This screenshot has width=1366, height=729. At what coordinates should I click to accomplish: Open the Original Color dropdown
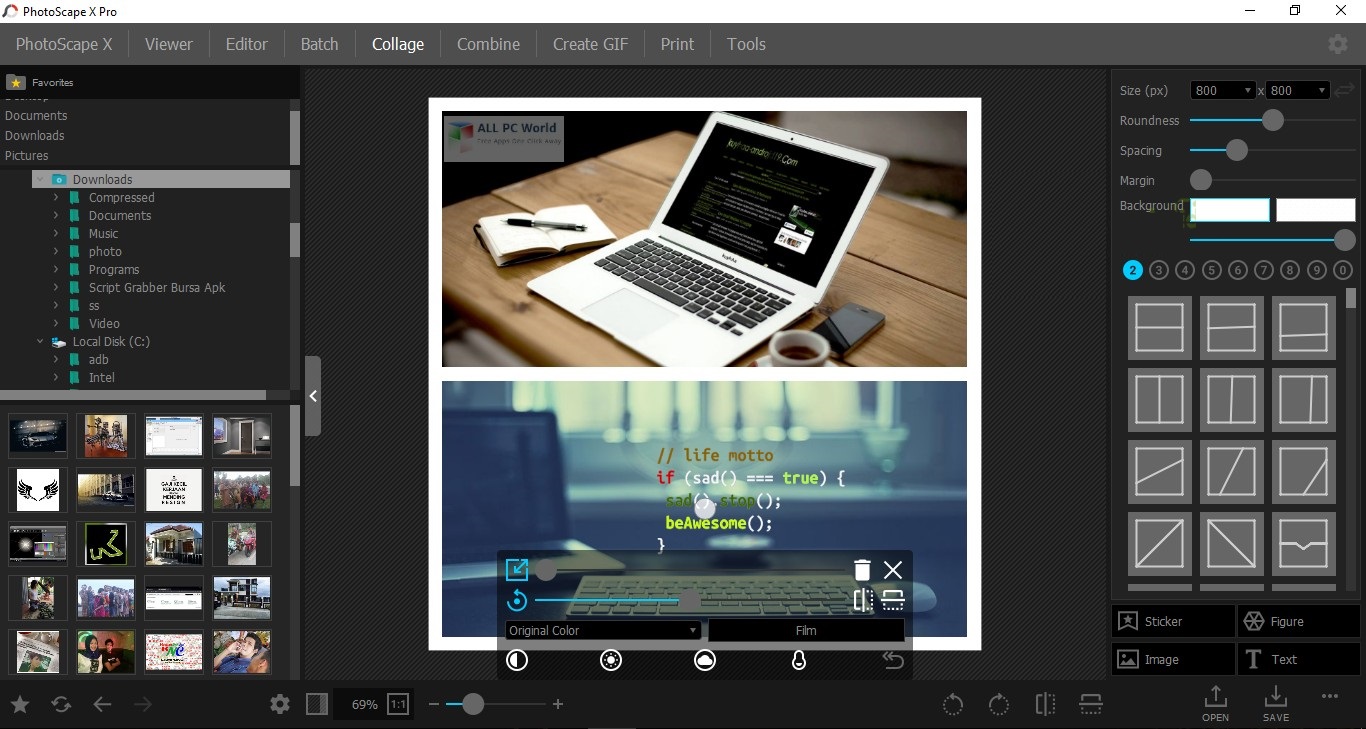pos(602,631)
